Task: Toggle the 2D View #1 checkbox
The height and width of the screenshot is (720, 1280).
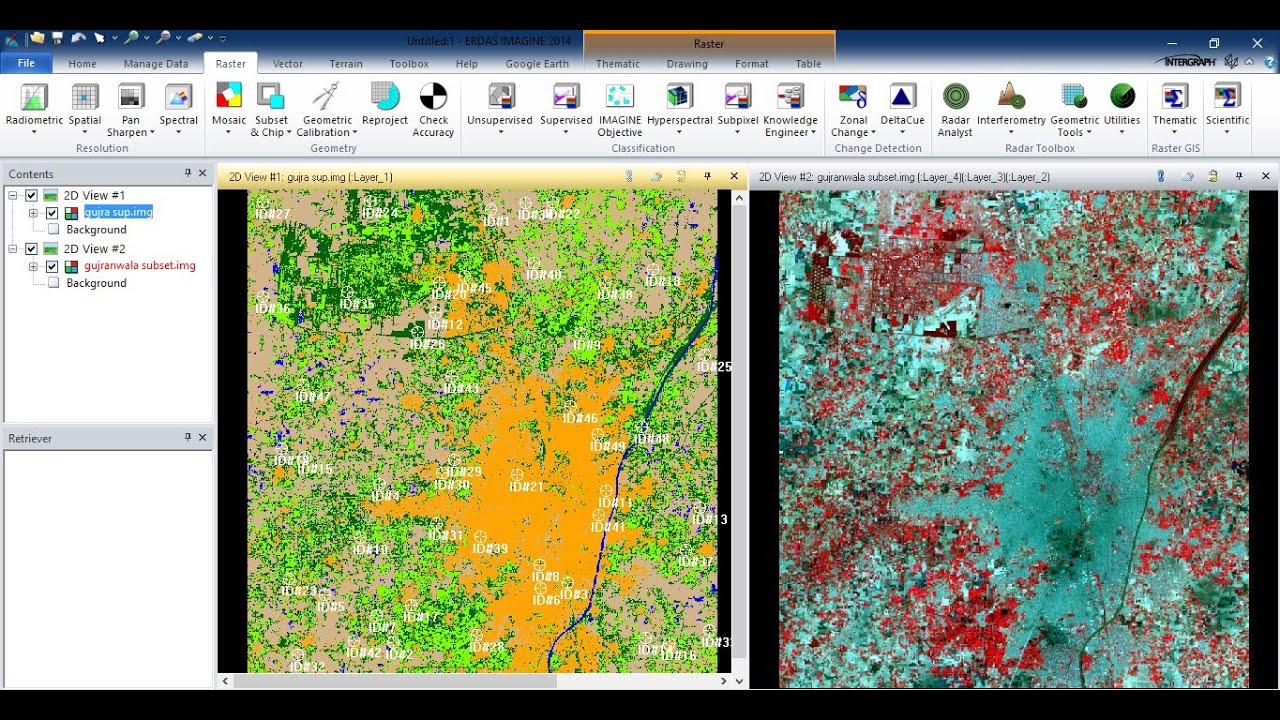Action: (32, 195)
